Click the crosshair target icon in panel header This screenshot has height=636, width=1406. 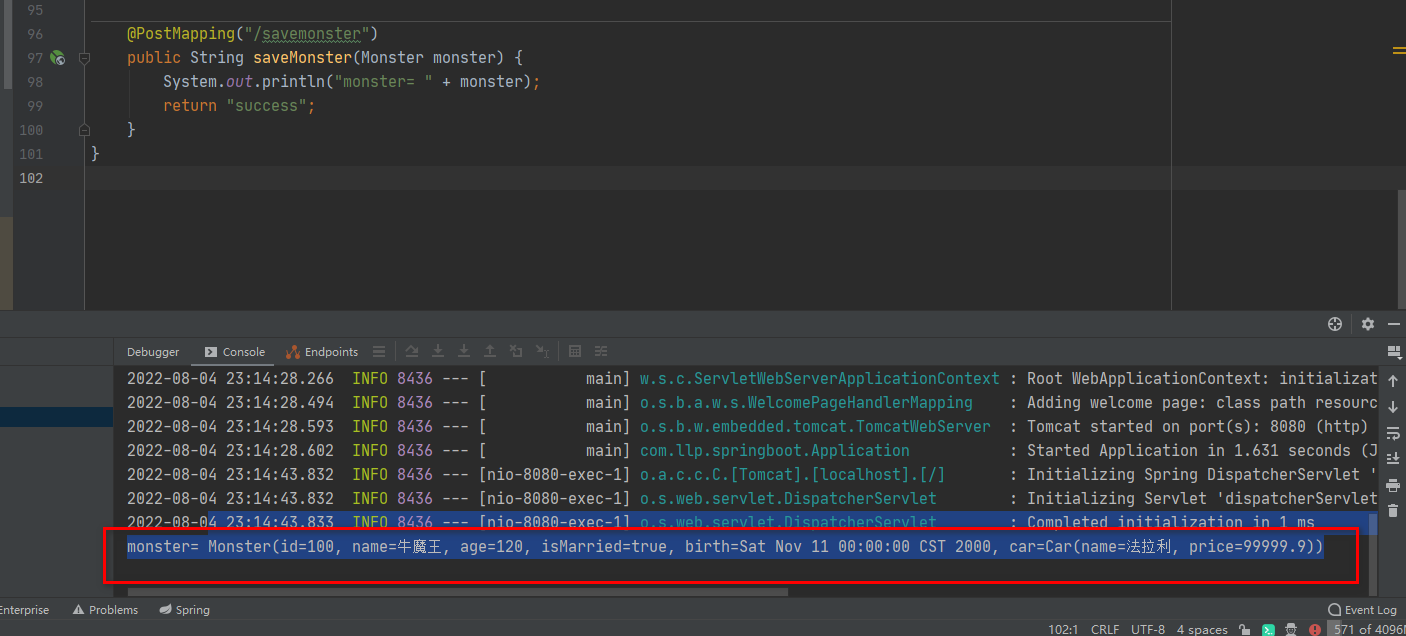[x=1334, y=324]
